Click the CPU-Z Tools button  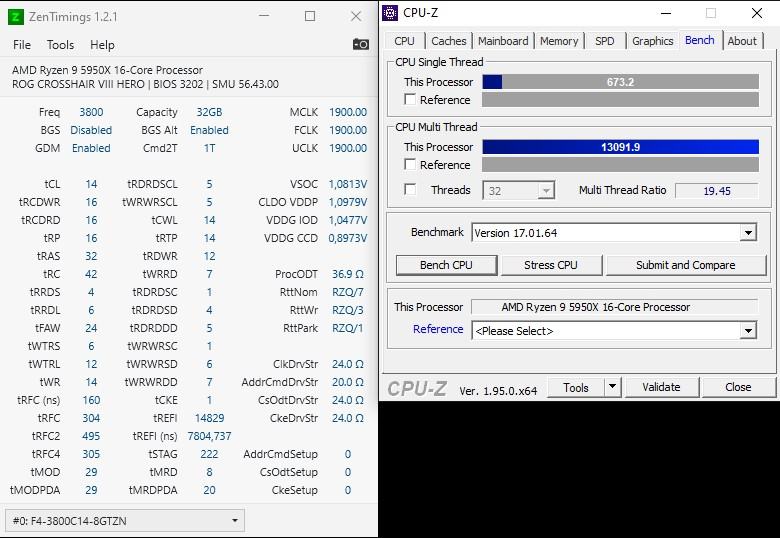[x=576, y=387]
